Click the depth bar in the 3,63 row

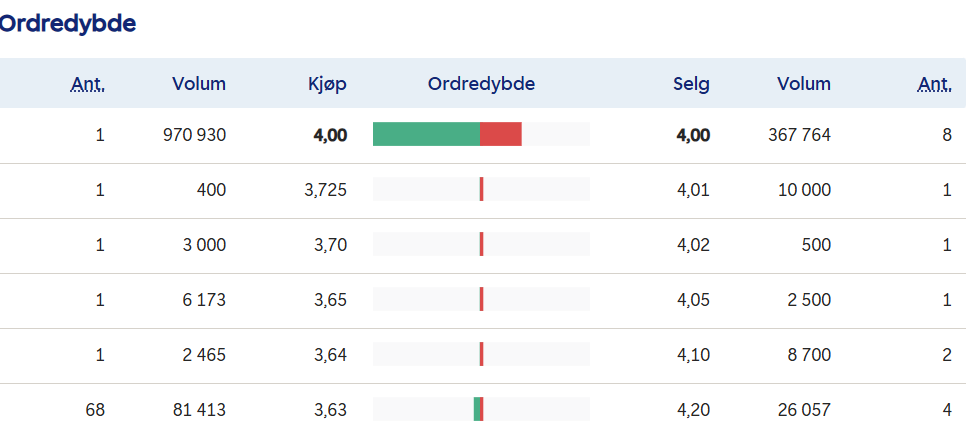pyautogui.click(x=479, y=409)
